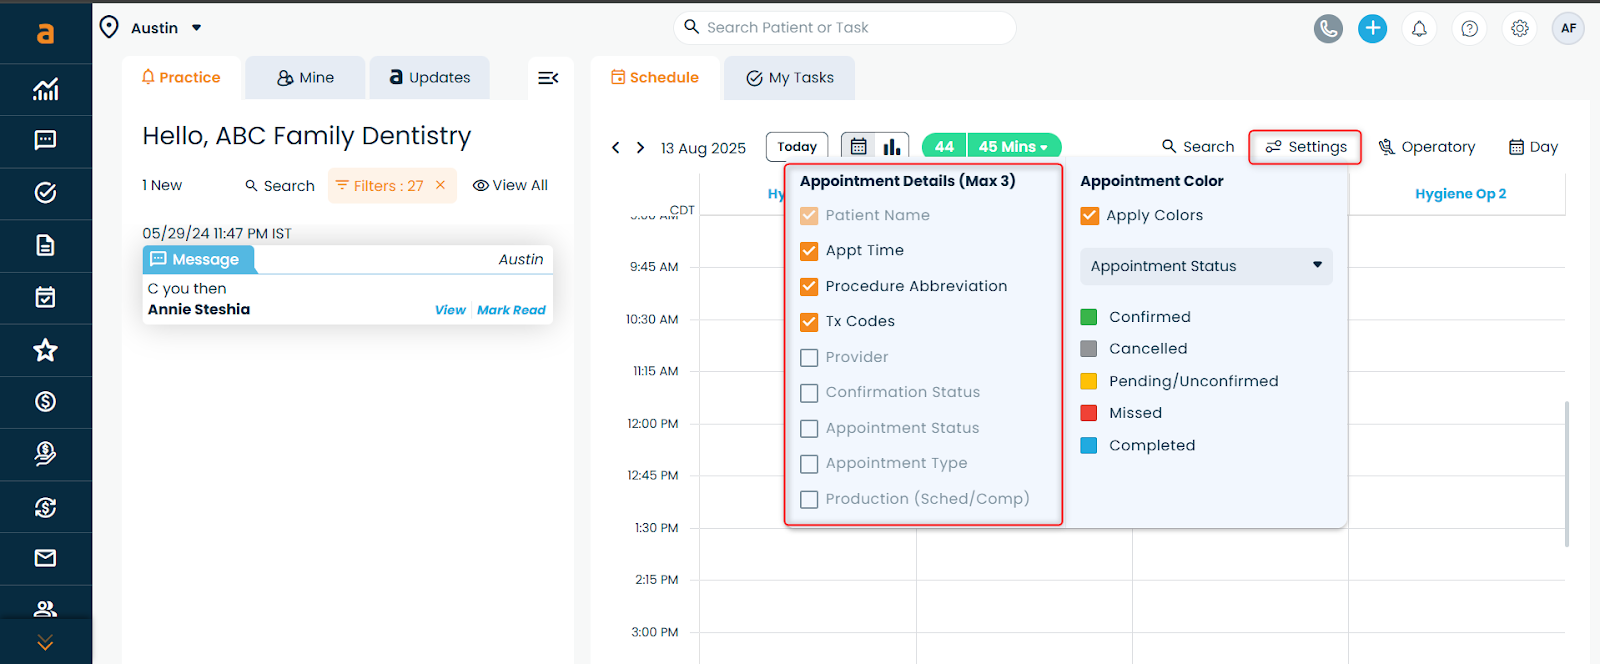Expand the Appointment Status dropdown
This screenshot has height=664, width=1600.
tap(1206, 266)
